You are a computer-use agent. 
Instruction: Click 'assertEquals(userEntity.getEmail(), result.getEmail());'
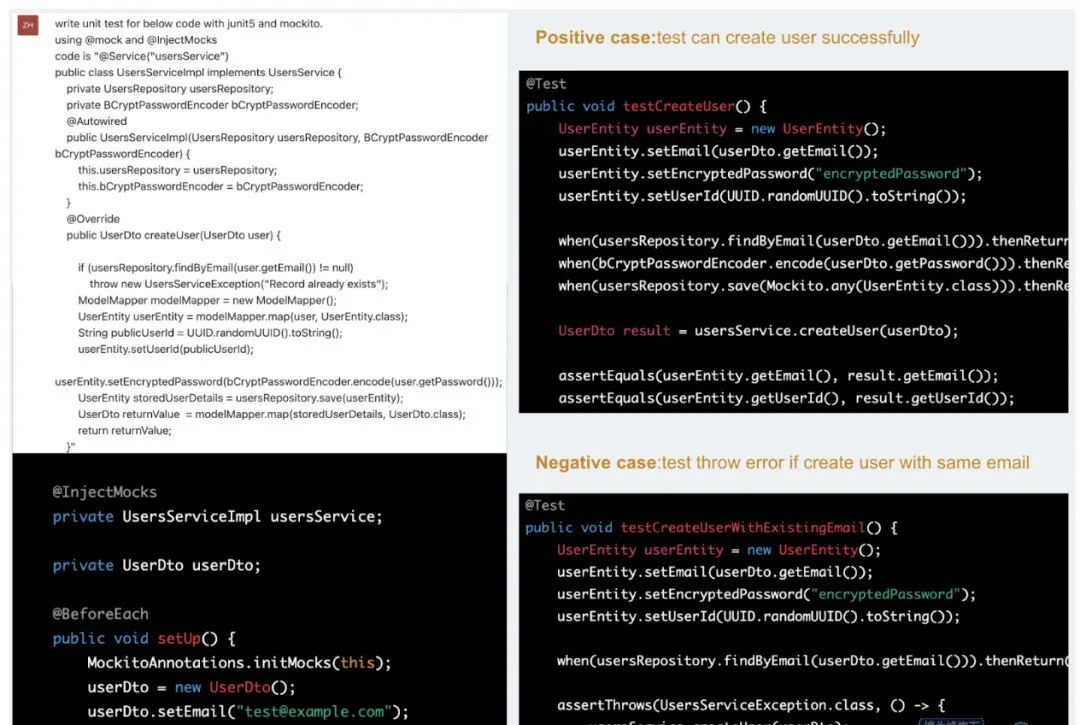[x=778, y=376]
